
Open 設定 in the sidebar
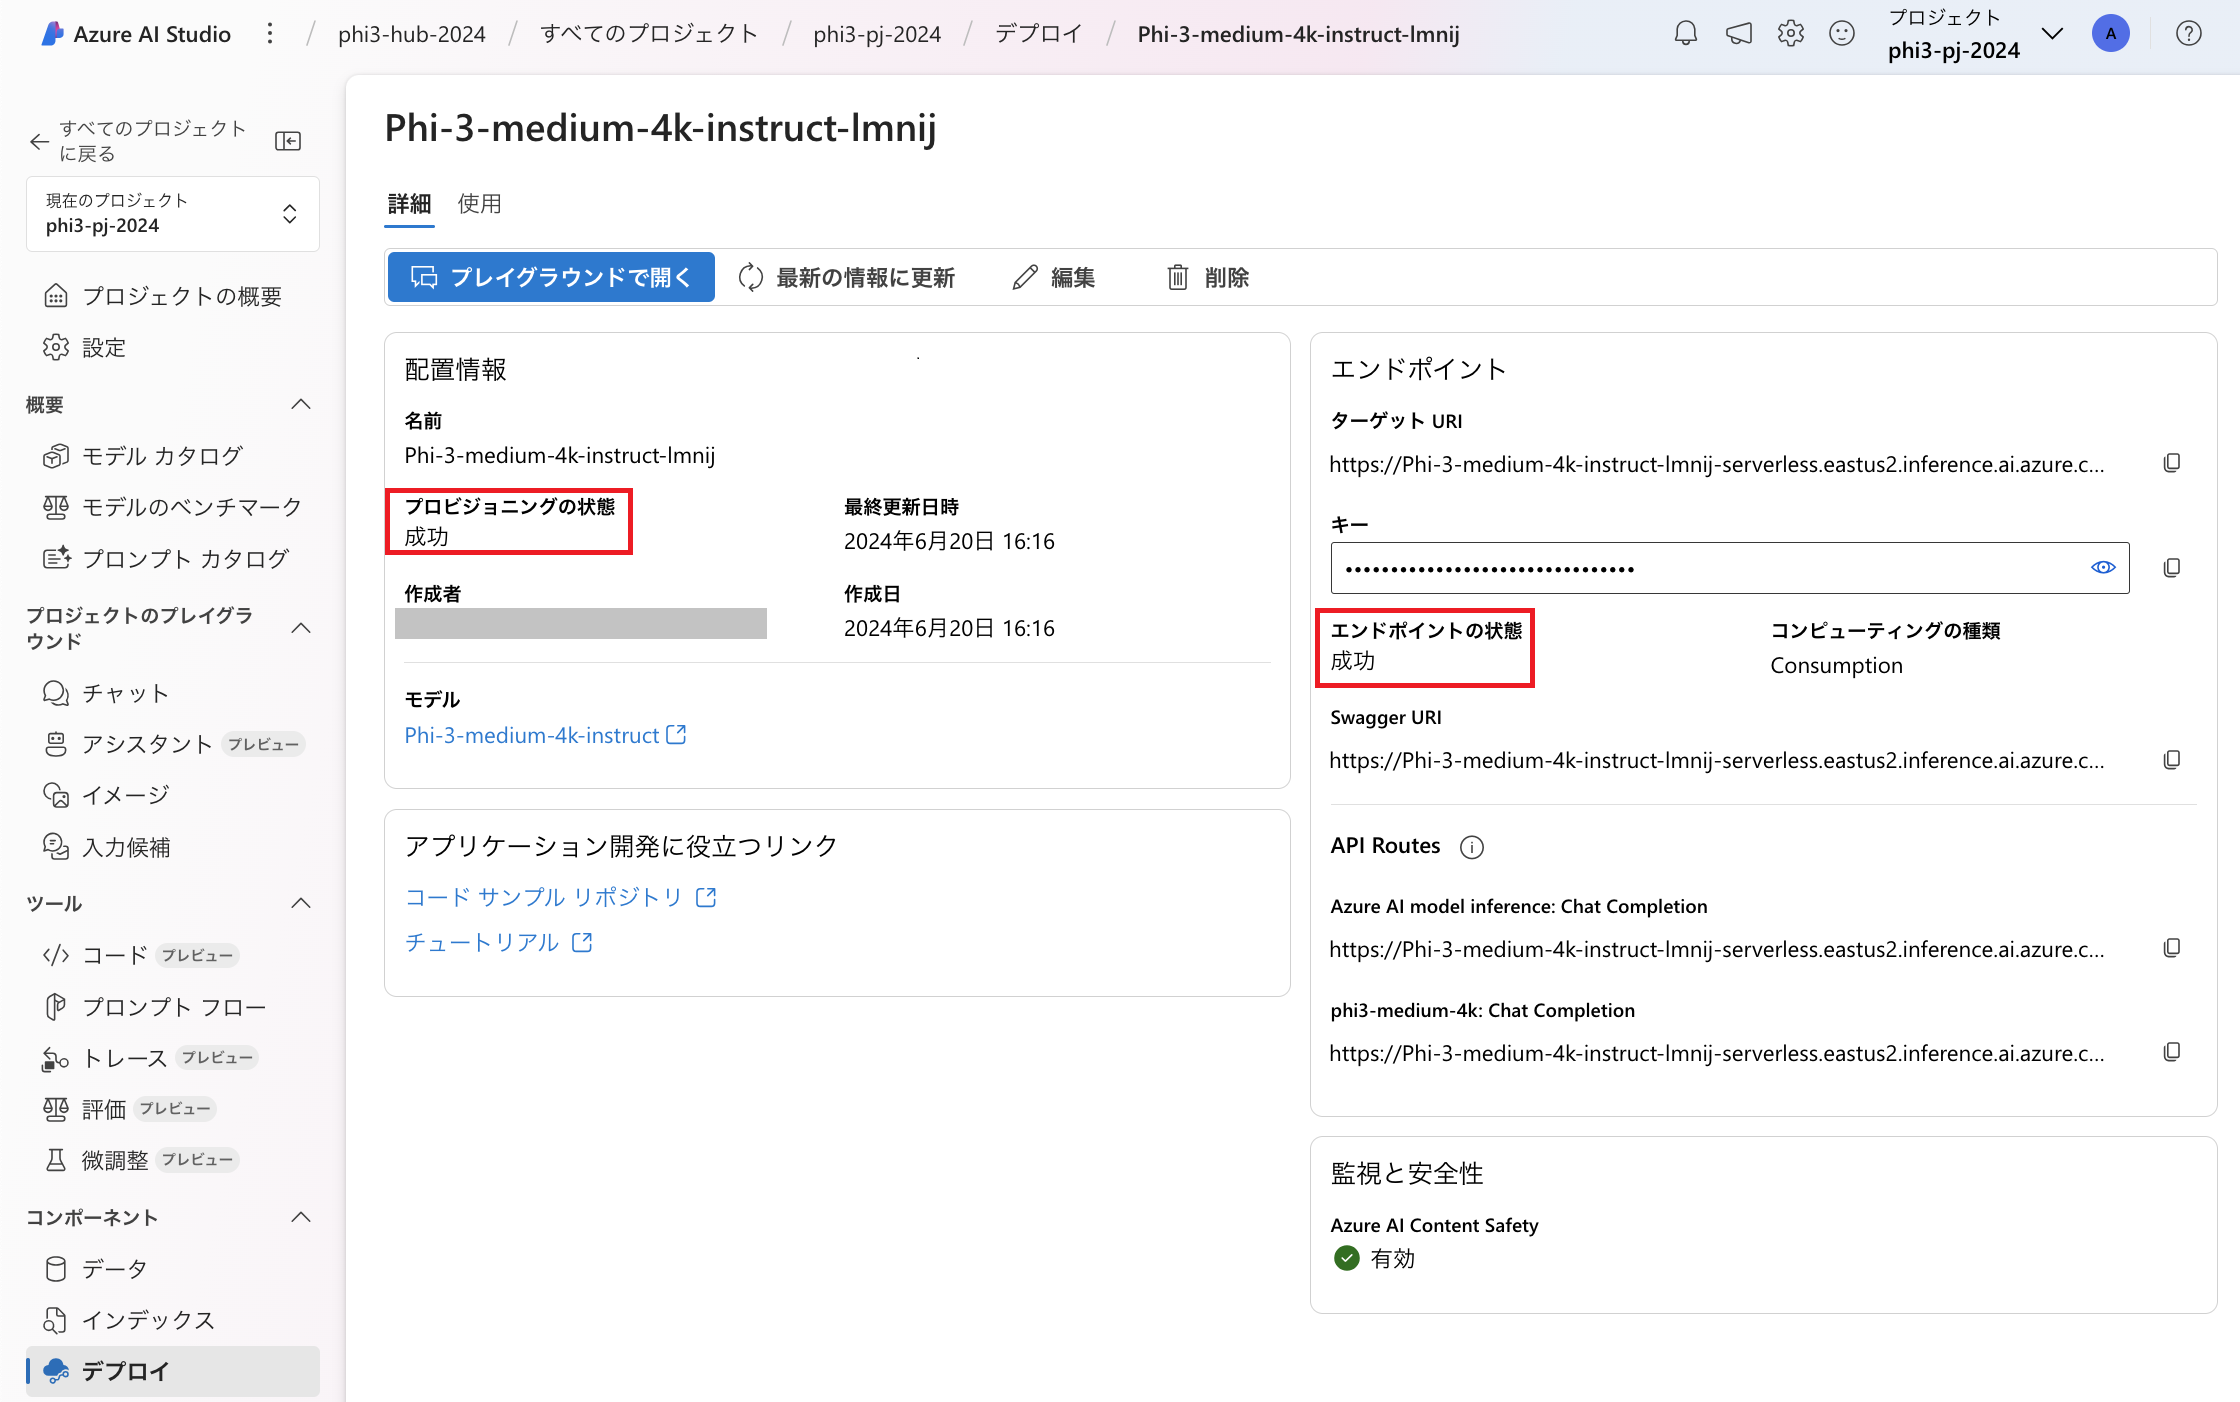173,347
